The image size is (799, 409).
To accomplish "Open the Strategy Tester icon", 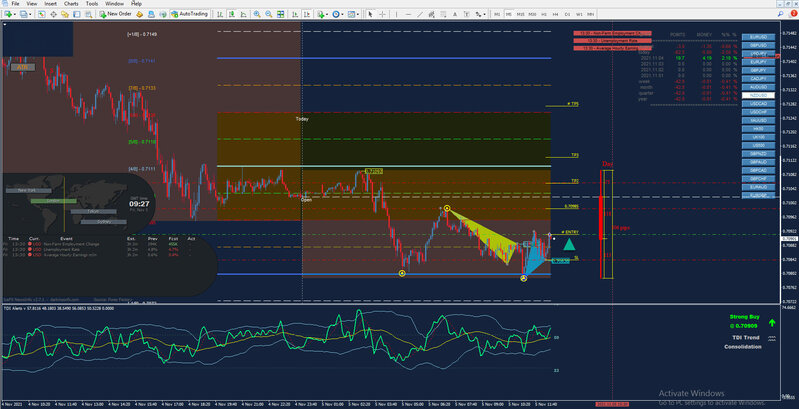I will click(x=89, y=14).
